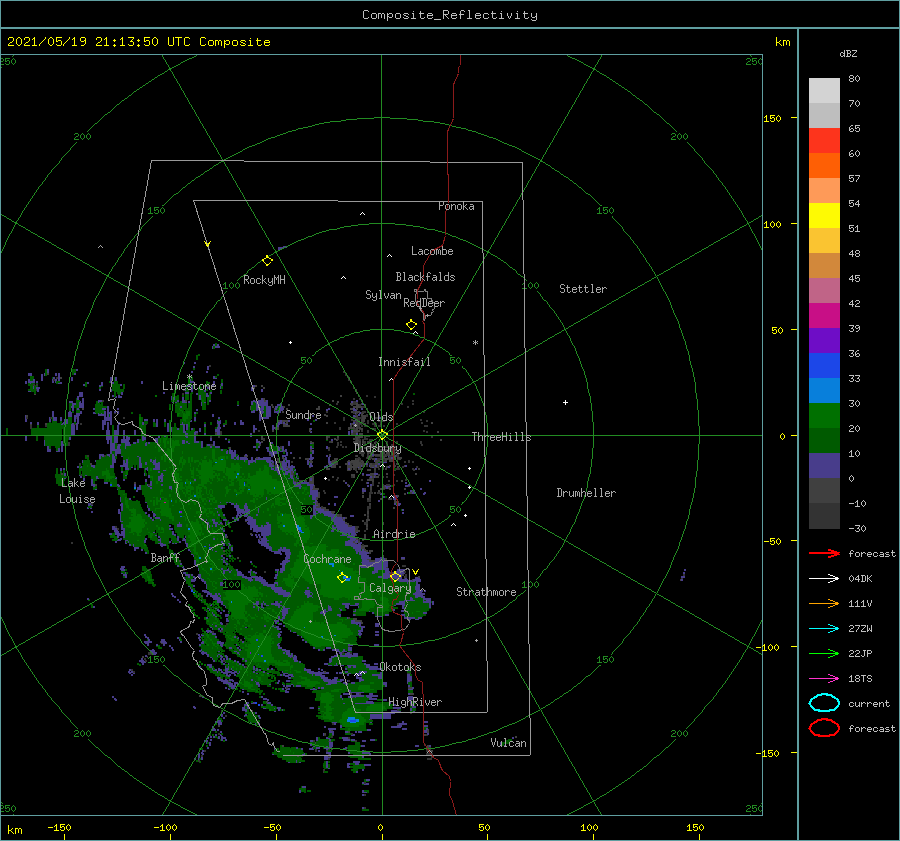Click the HighRiver city label
The height and width of the screenshot is (841, 900).
click(415, 702)
